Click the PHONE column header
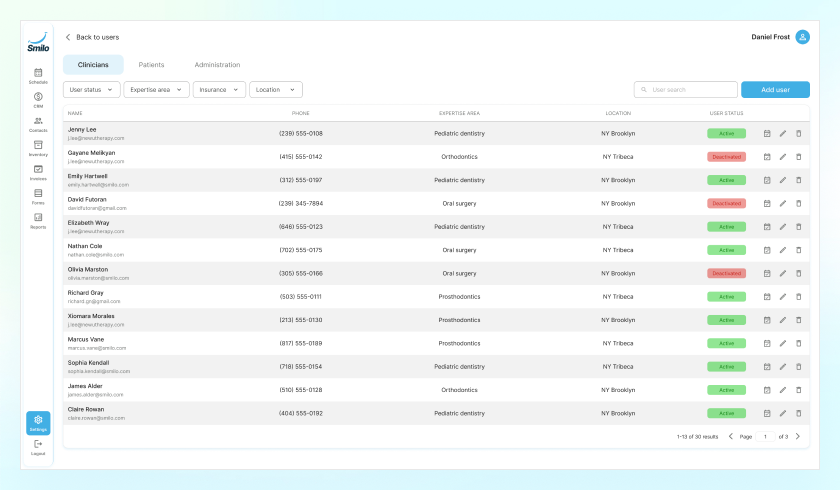This screenshot has width=840, height=490. pyautogui.click(x=301, y=113)
